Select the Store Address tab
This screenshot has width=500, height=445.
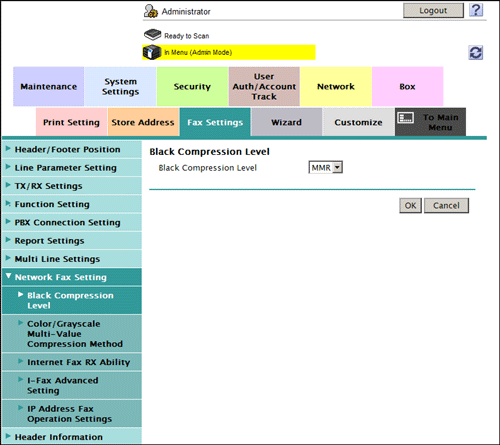click(143, 122)
